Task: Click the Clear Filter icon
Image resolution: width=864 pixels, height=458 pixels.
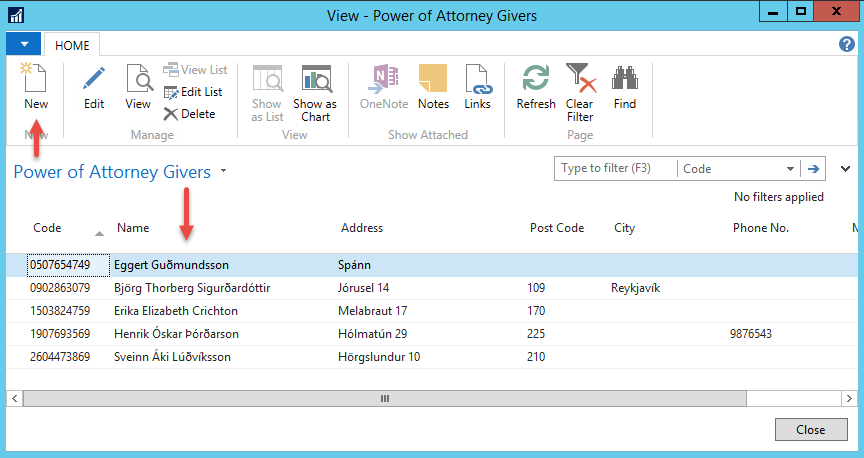Action: click(x=580, y=79)
